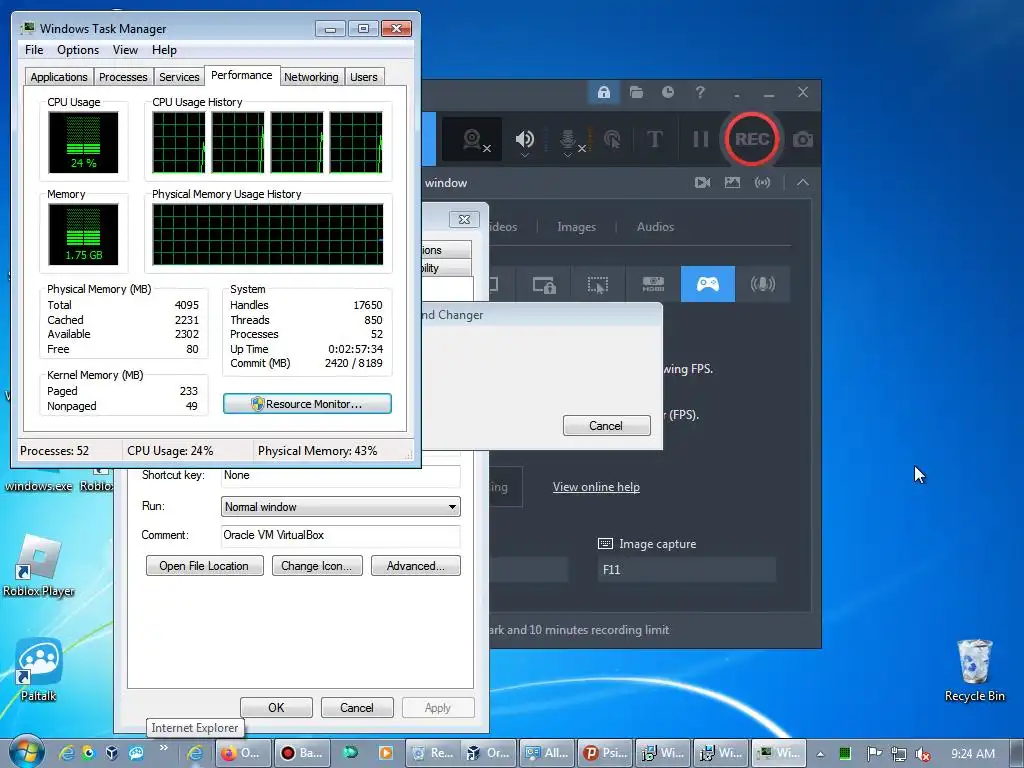Viewport: 1024px width, 768px height.
Task: Click the Shortcut key field showing None
Action: pyautogui.click(x=340, y=475)
